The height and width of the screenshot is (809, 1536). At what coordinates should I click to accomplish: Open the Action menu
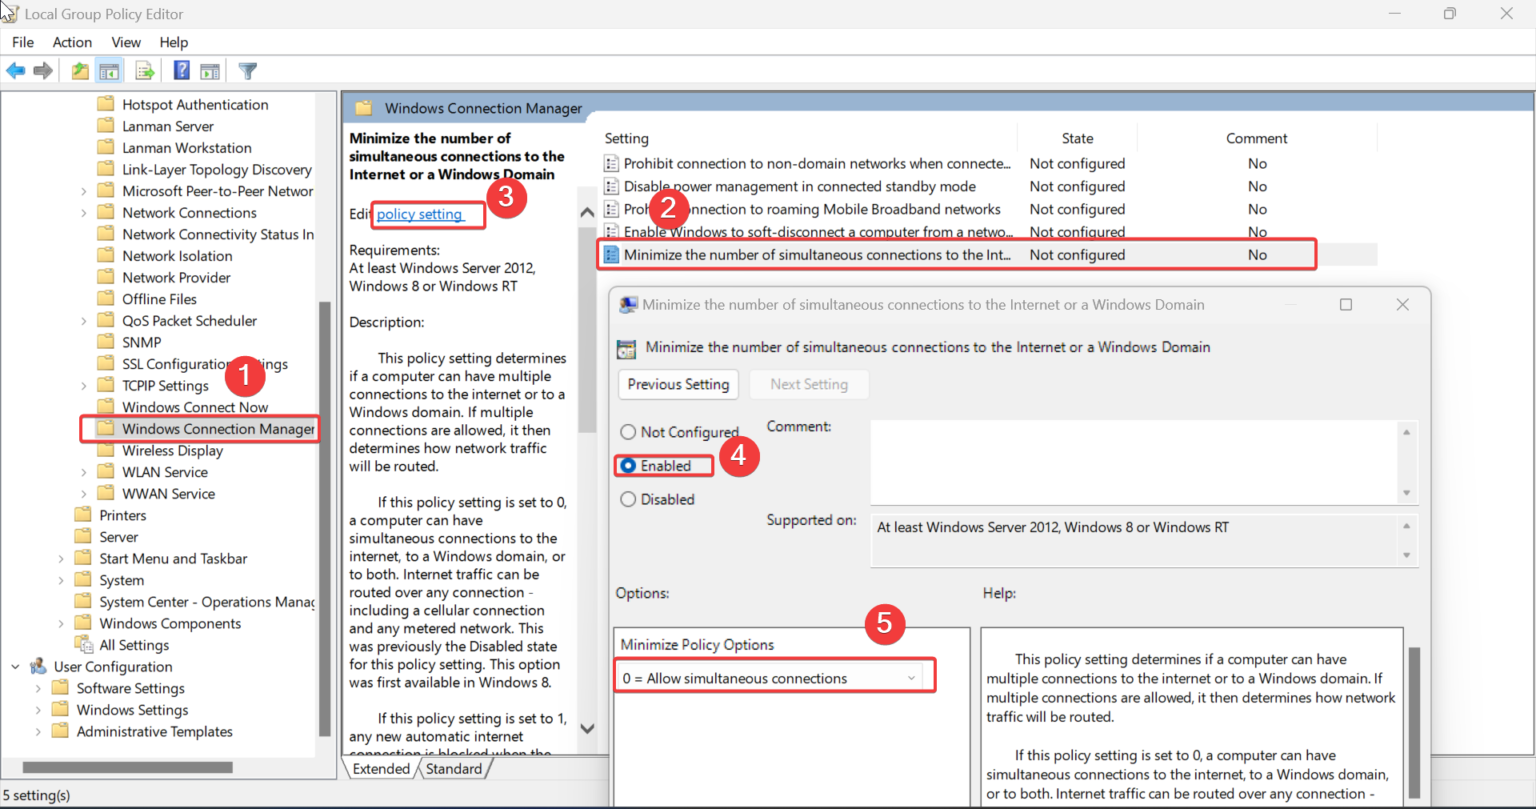72,42
